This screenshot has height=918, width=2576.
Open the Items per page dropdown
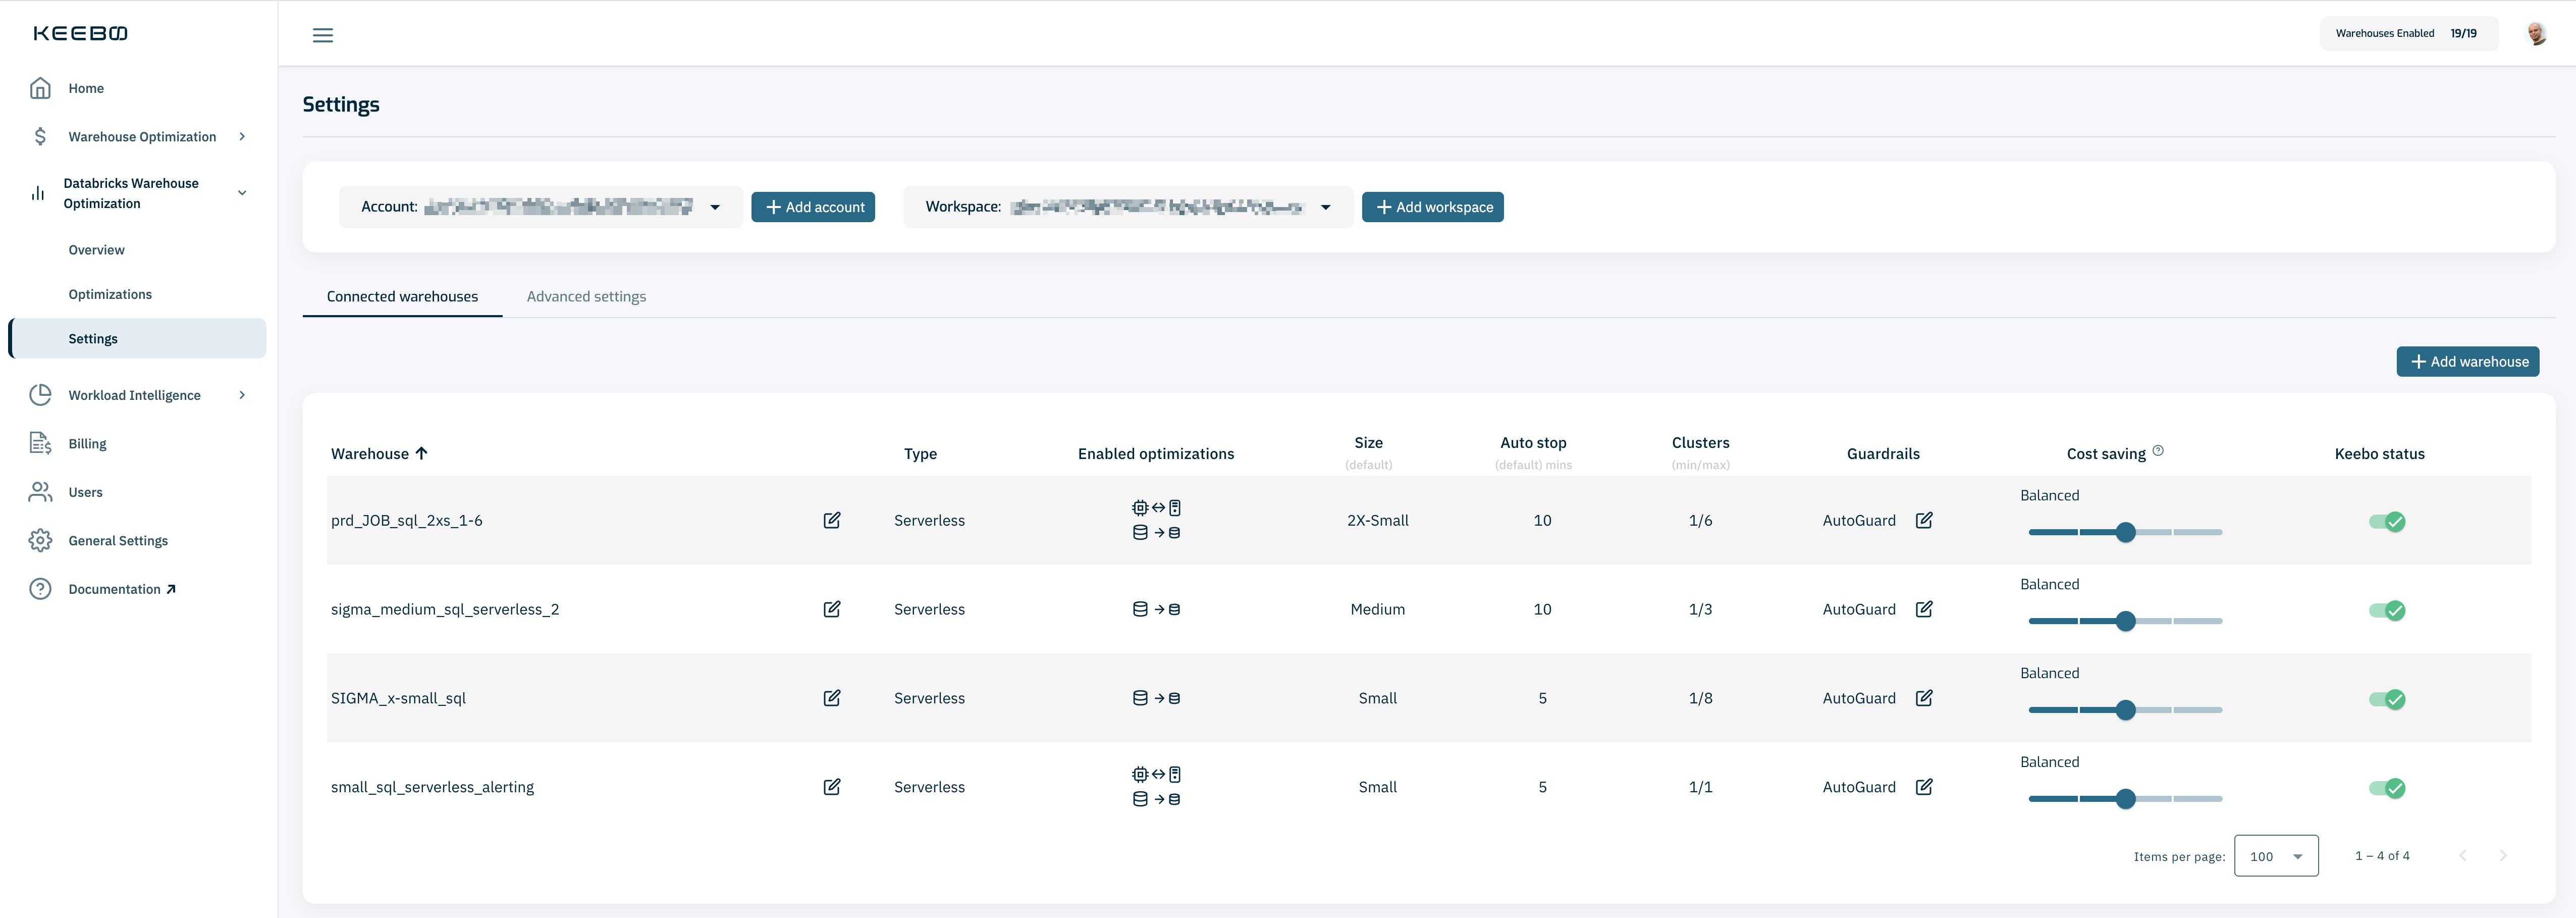click(x=2276, y=856)
